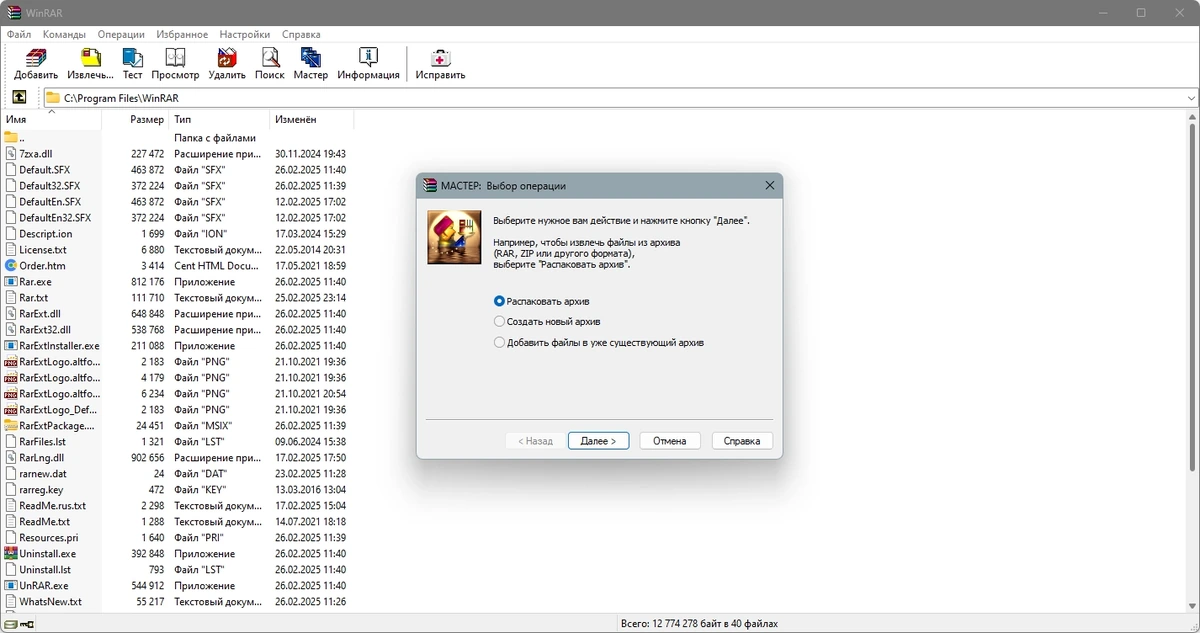This screenshot has width=1200, height=633.
Task: Click the rarreg.key file icon
Action: click(x=11, y=490)
